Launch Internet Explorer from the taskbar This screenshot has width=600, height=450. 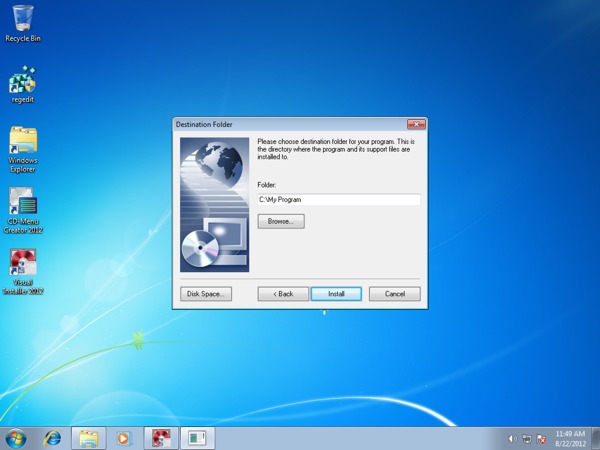tap(52, 439)
